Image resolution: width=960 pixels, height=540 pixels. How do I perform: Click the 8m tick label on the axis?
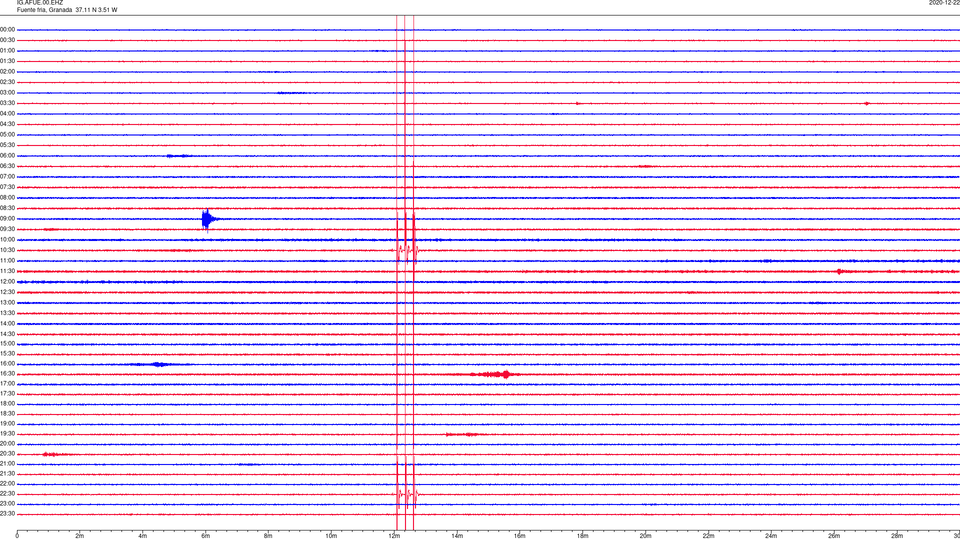pos(268,536)
